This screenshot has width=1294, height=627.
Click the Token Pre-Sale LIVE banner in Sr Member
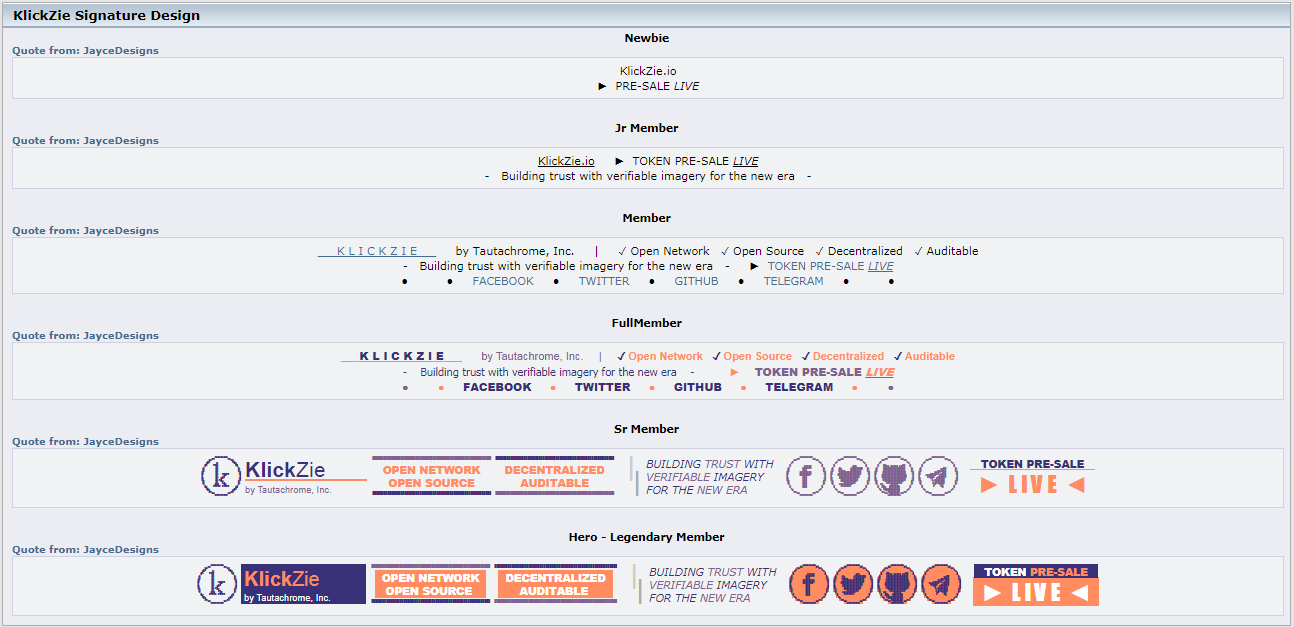(x=1032, y=476)
